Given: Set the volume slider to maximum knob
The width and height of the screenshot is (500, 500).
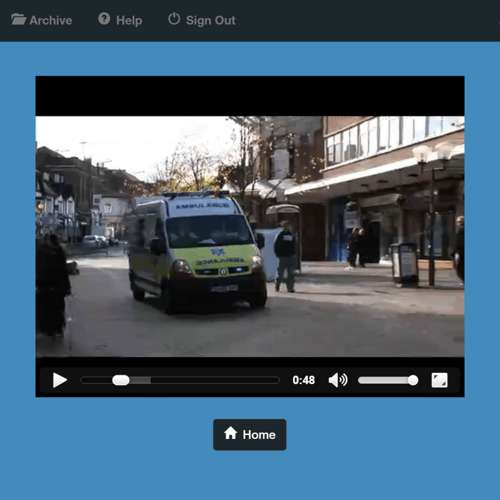Looking at the screenshot, I should [x=413, y=380].
